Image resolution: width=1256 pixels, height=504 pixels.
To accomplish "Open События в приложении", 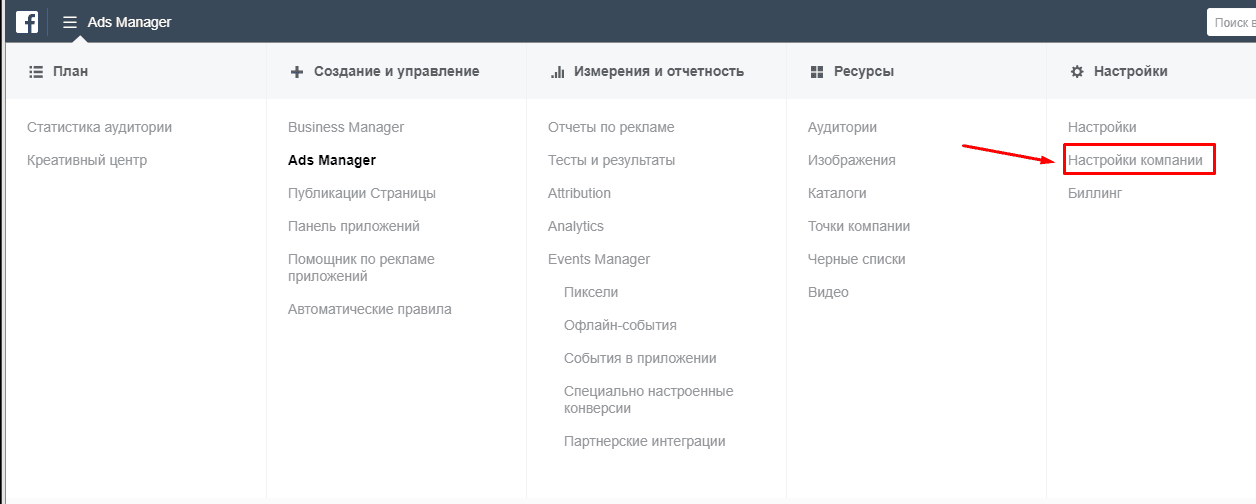I will click(640, 358).
